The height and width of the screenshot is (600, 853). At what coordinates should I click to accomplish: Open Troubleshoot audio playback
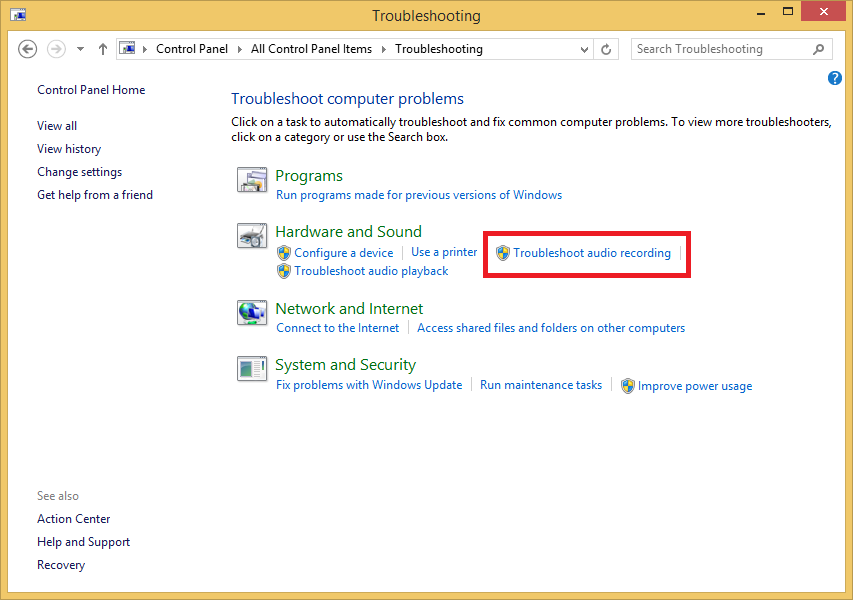[371, 271]
